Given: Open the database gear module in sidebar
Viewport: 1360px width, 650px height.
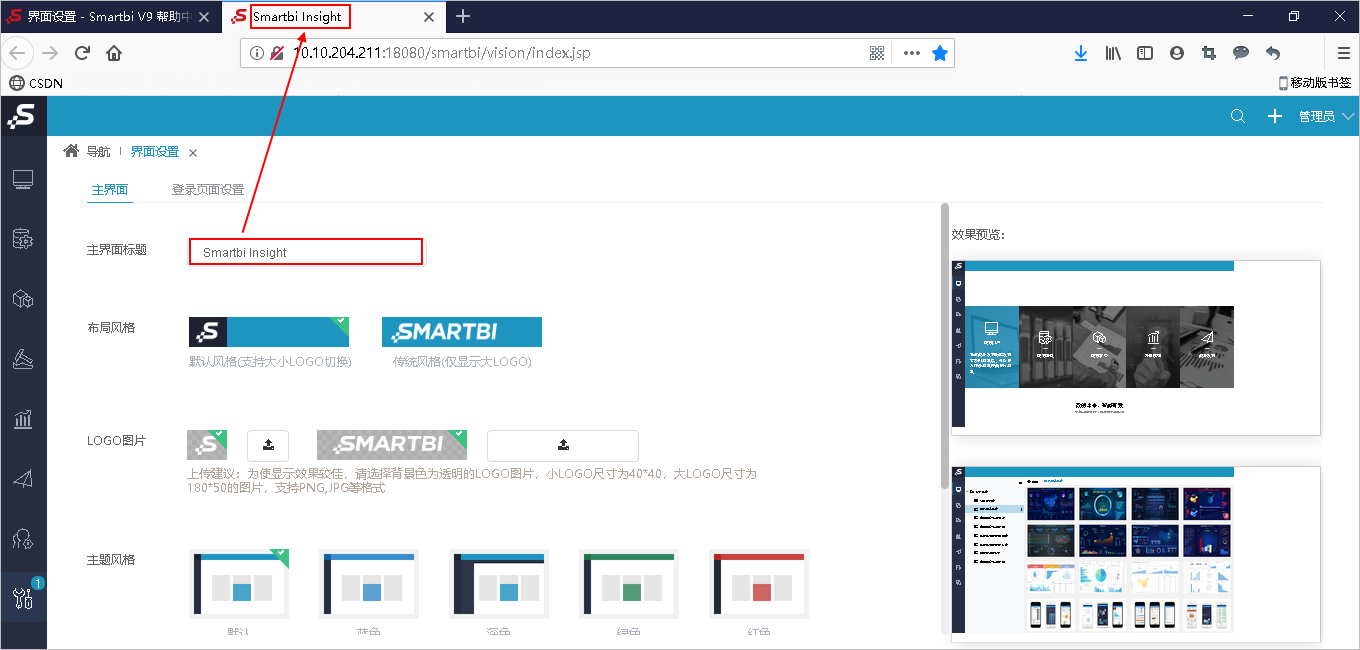Looking at the screenshot, I should [x=23, y=240].
